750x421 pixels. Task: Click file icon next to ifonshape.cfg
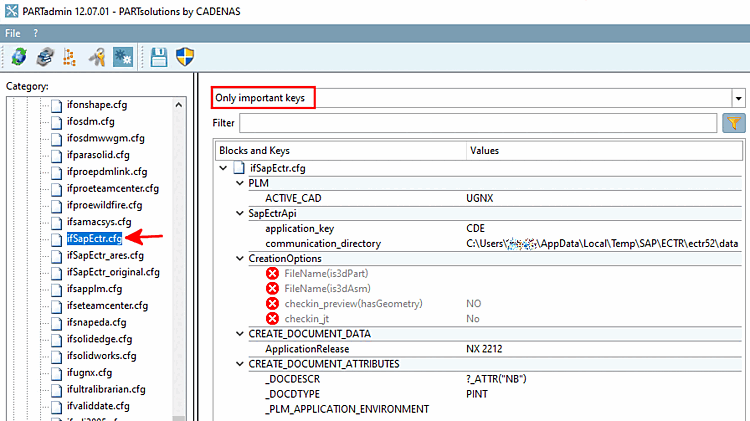tap(56, 105)
